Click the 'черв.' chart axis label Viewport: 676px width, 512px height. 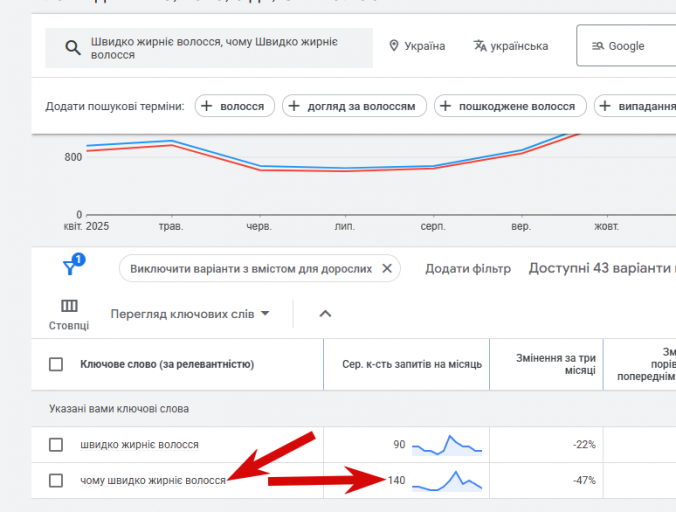point(259,226)
